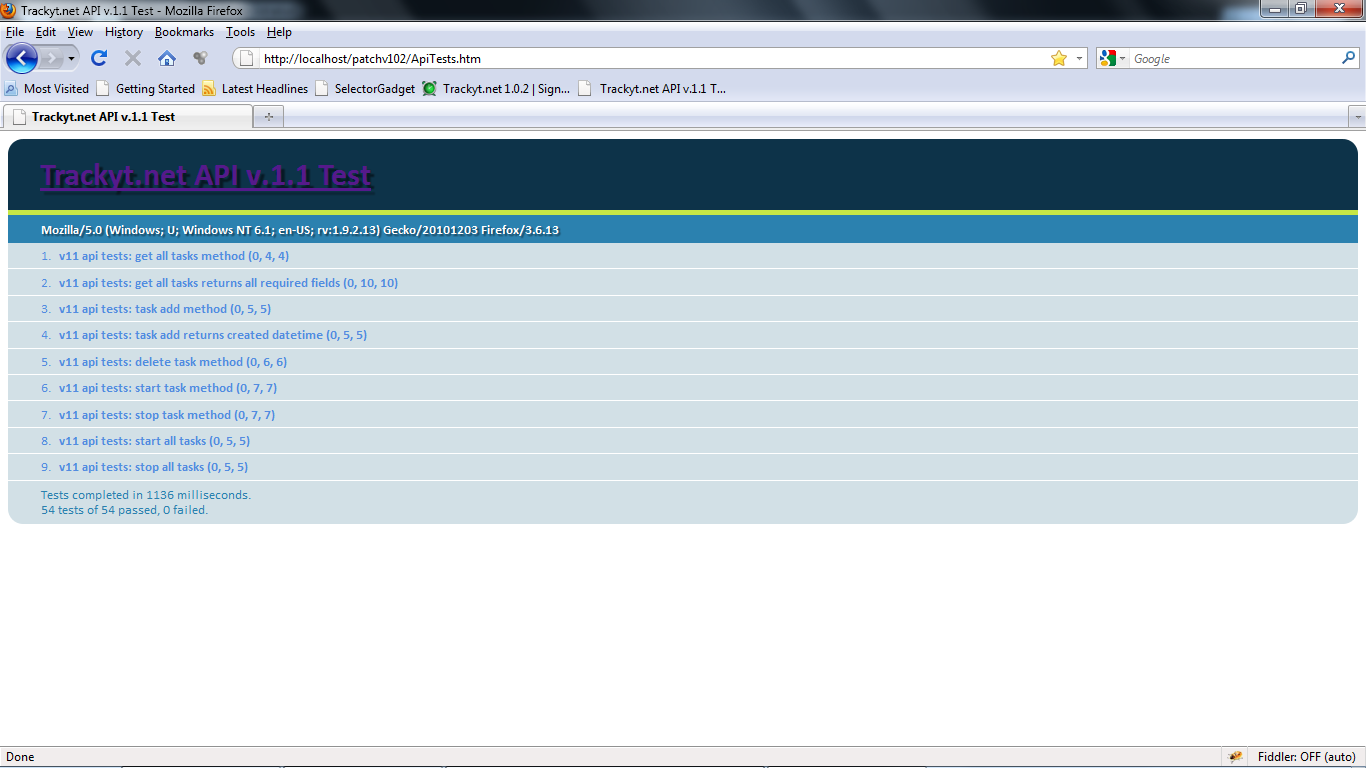Click the Stop loading button
1366x768 pixels.
(133, 58)
